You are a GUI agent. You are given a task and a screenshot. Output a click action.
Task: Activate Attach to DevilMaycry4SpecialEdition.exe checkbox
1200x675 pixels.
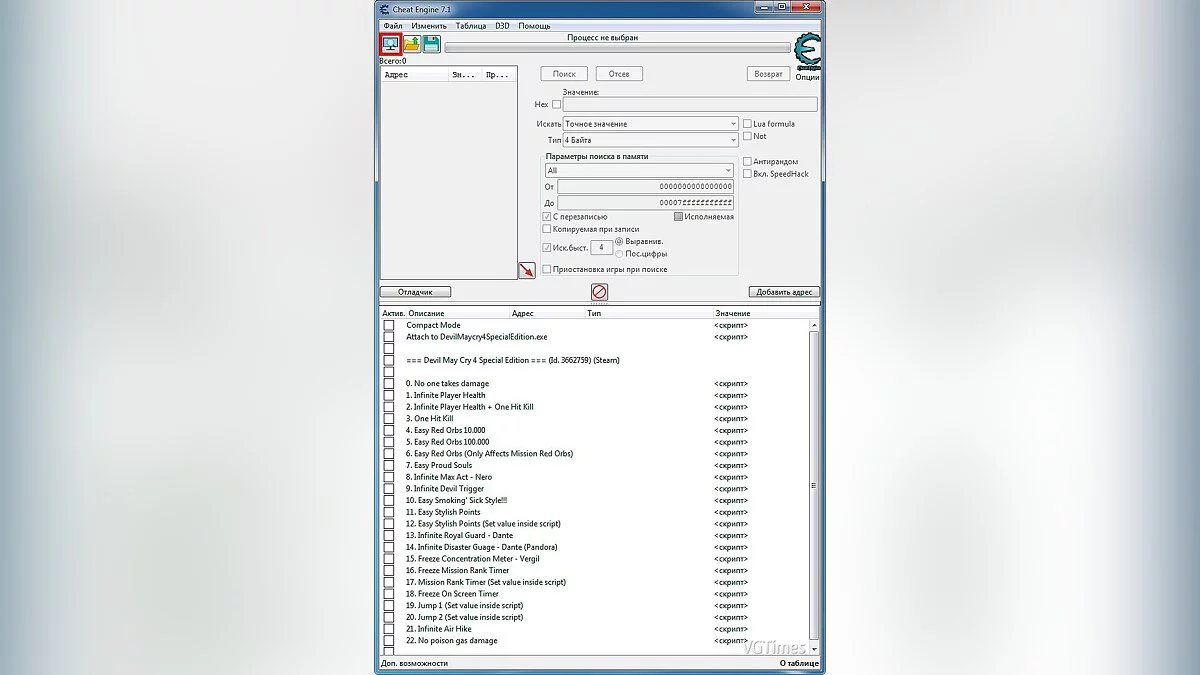(389, 337)
